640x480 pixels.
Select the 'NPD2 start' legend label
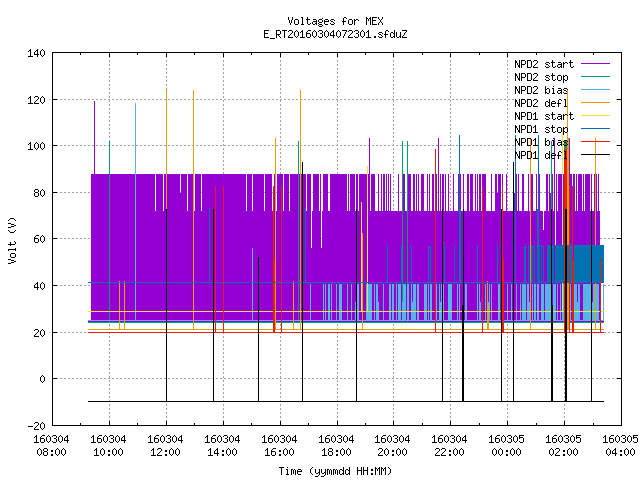(x=544, y=64)
